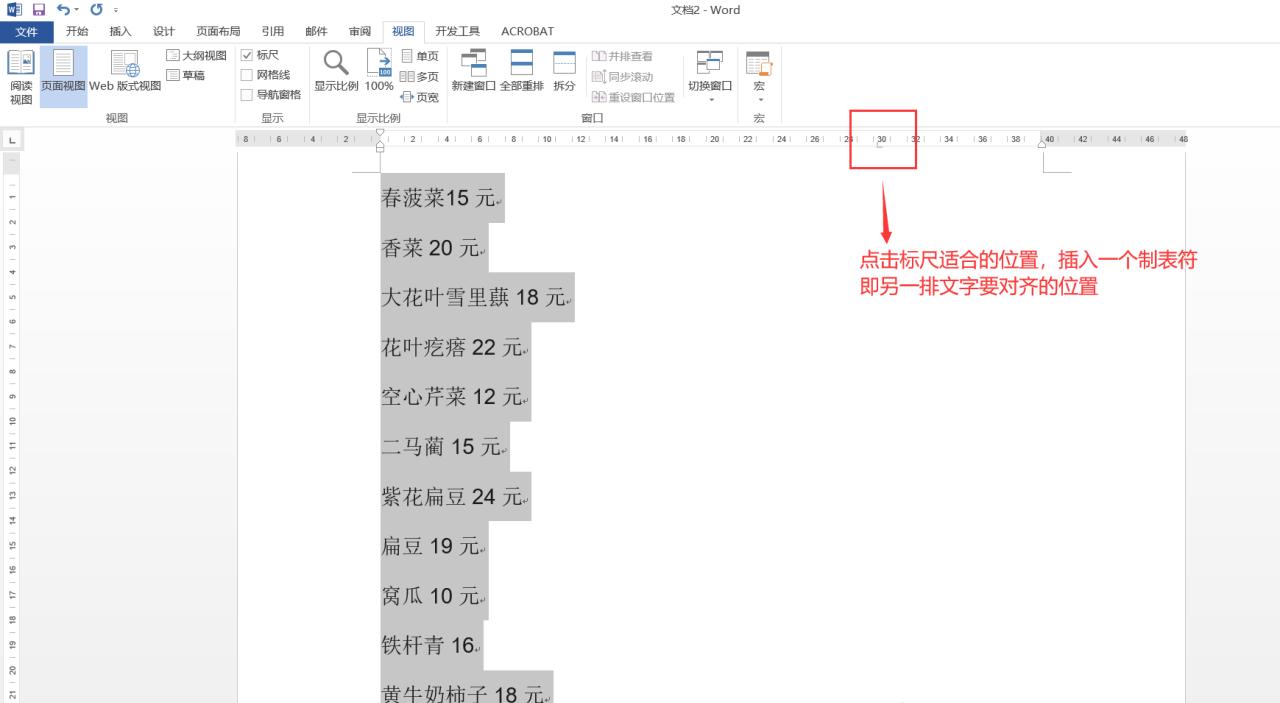
Task: Switch to the 邮件 ribbon tab
Action: click(316, 32)
